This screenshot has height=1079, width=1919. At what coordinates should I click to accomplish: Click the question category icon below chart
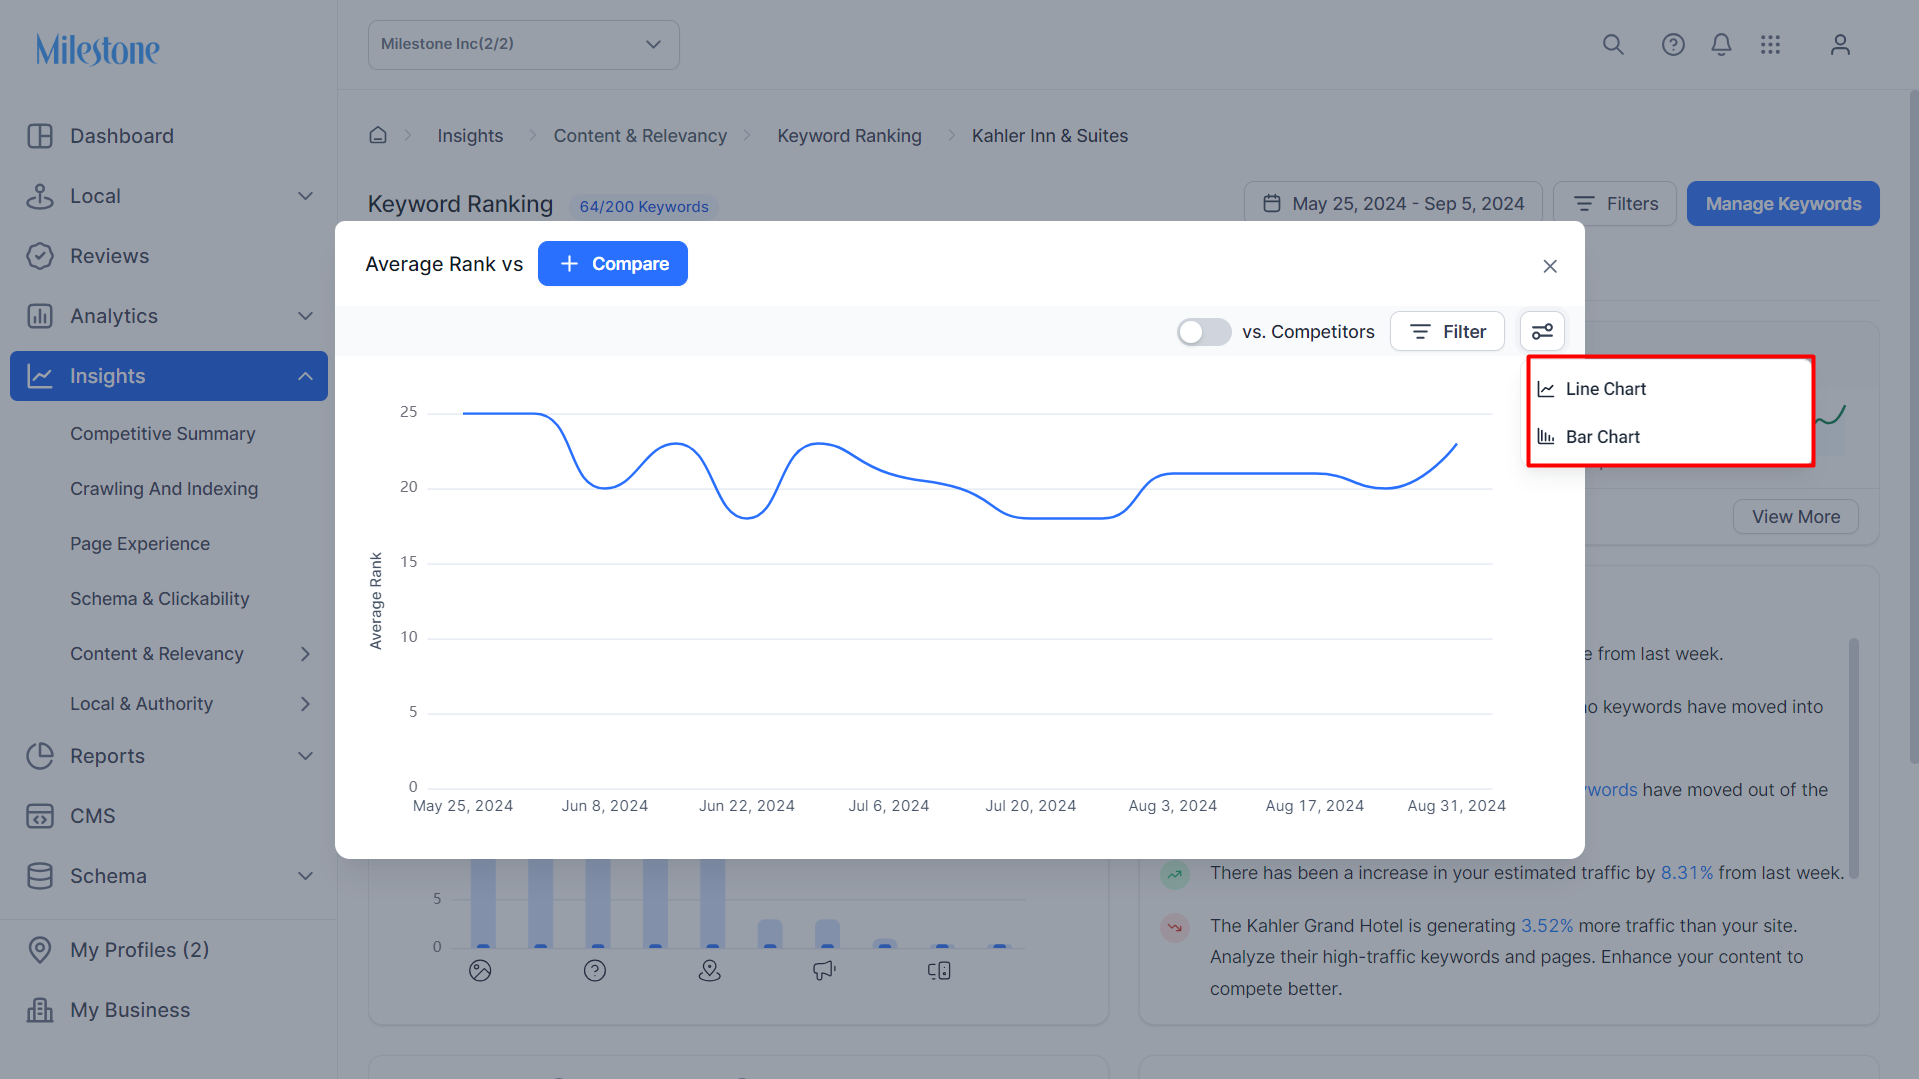point(595,970)
